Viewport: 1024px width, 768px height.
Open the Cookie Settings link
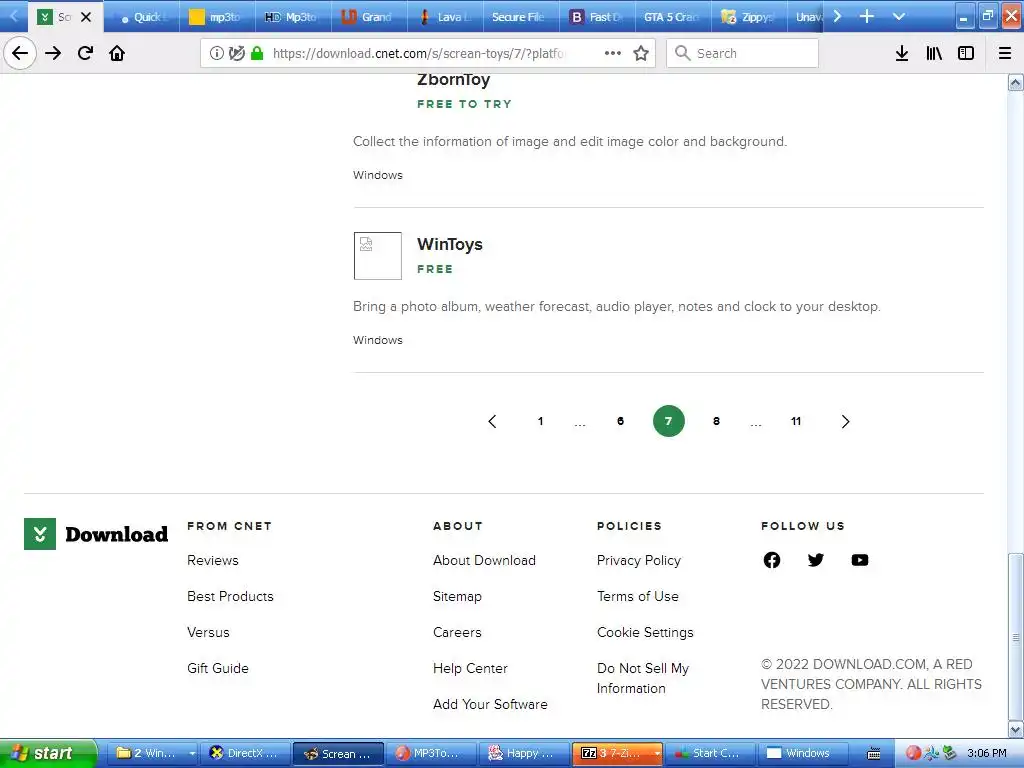coord(645,632)
